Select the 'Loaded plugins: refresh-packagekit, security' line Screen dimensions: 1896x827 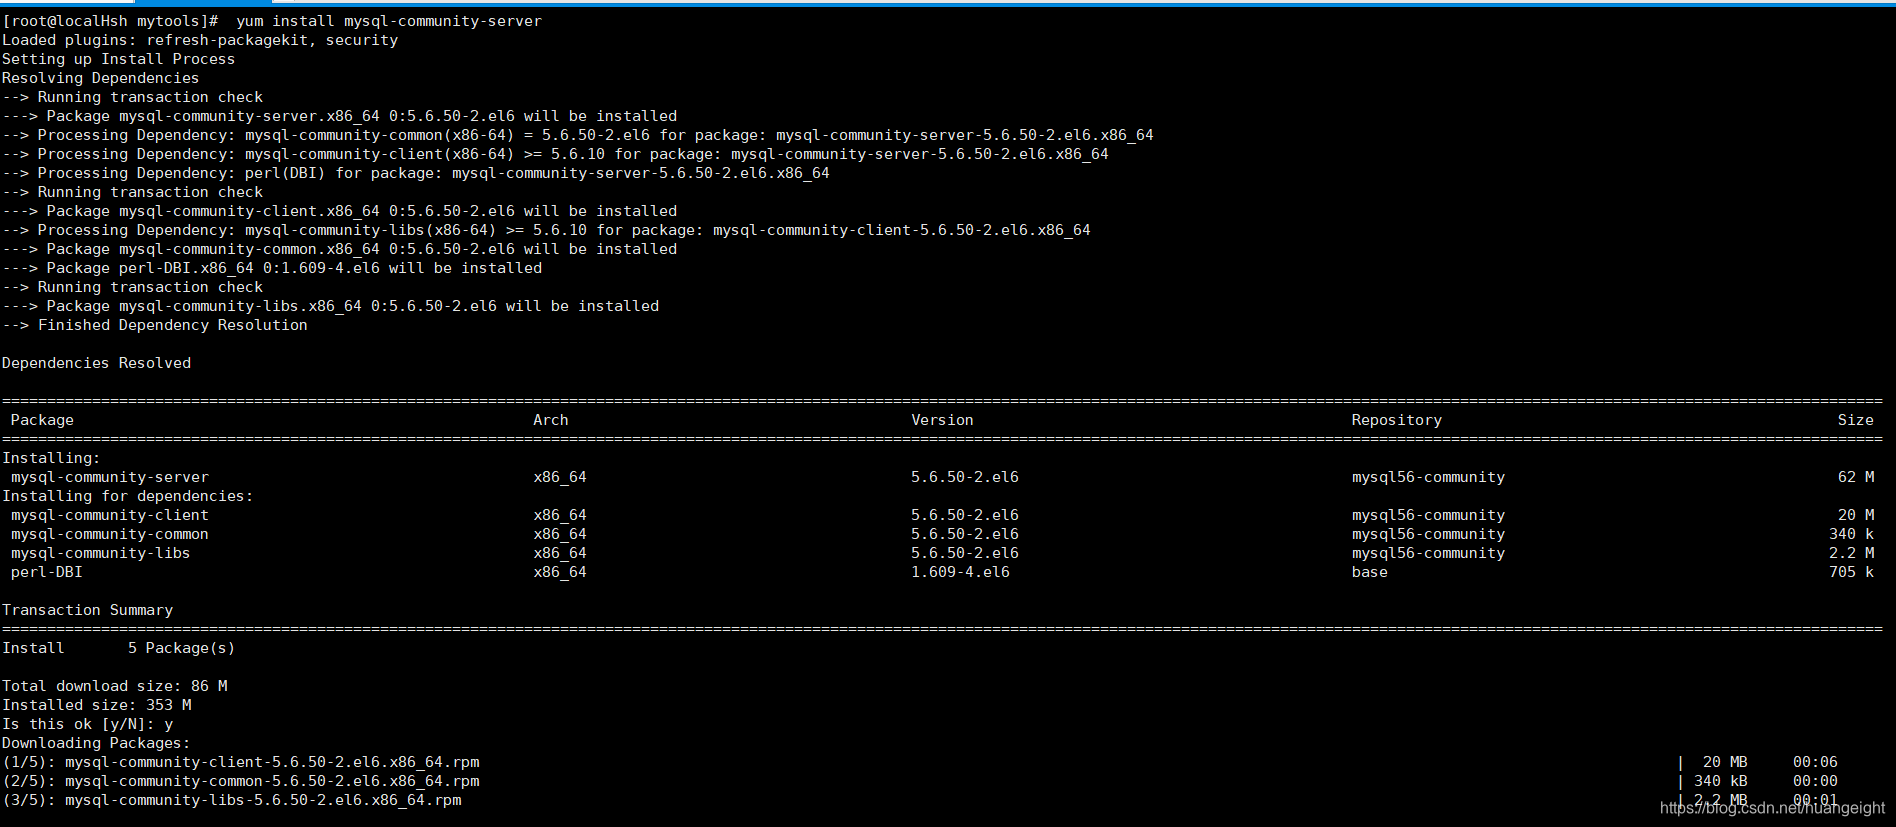[200, 40]
